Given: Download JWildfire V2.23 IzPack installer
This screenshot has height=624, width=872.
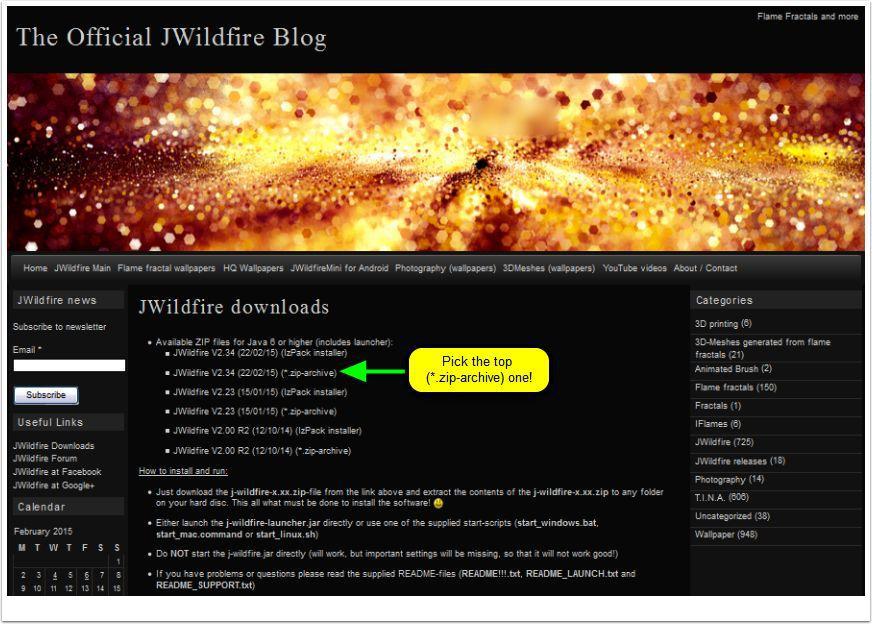Looking at the screenshot, I should point(260,392).
